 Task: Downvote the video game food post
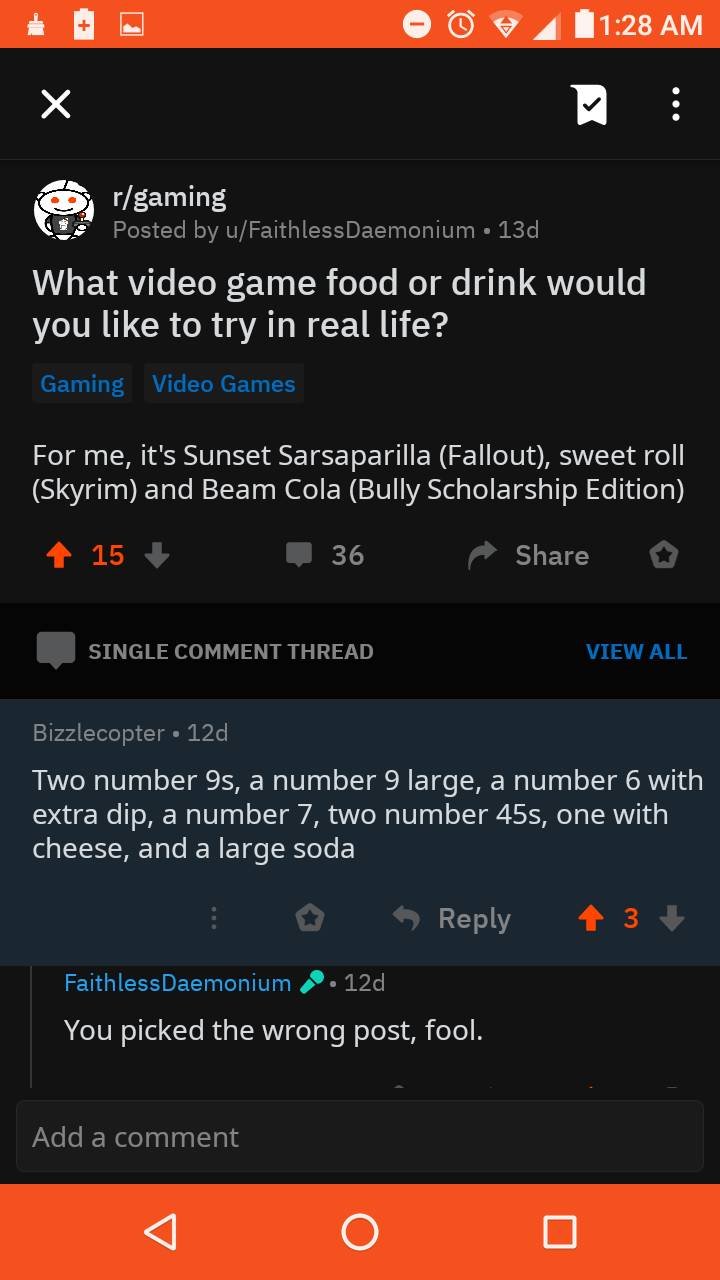click(x=157, y=557)
